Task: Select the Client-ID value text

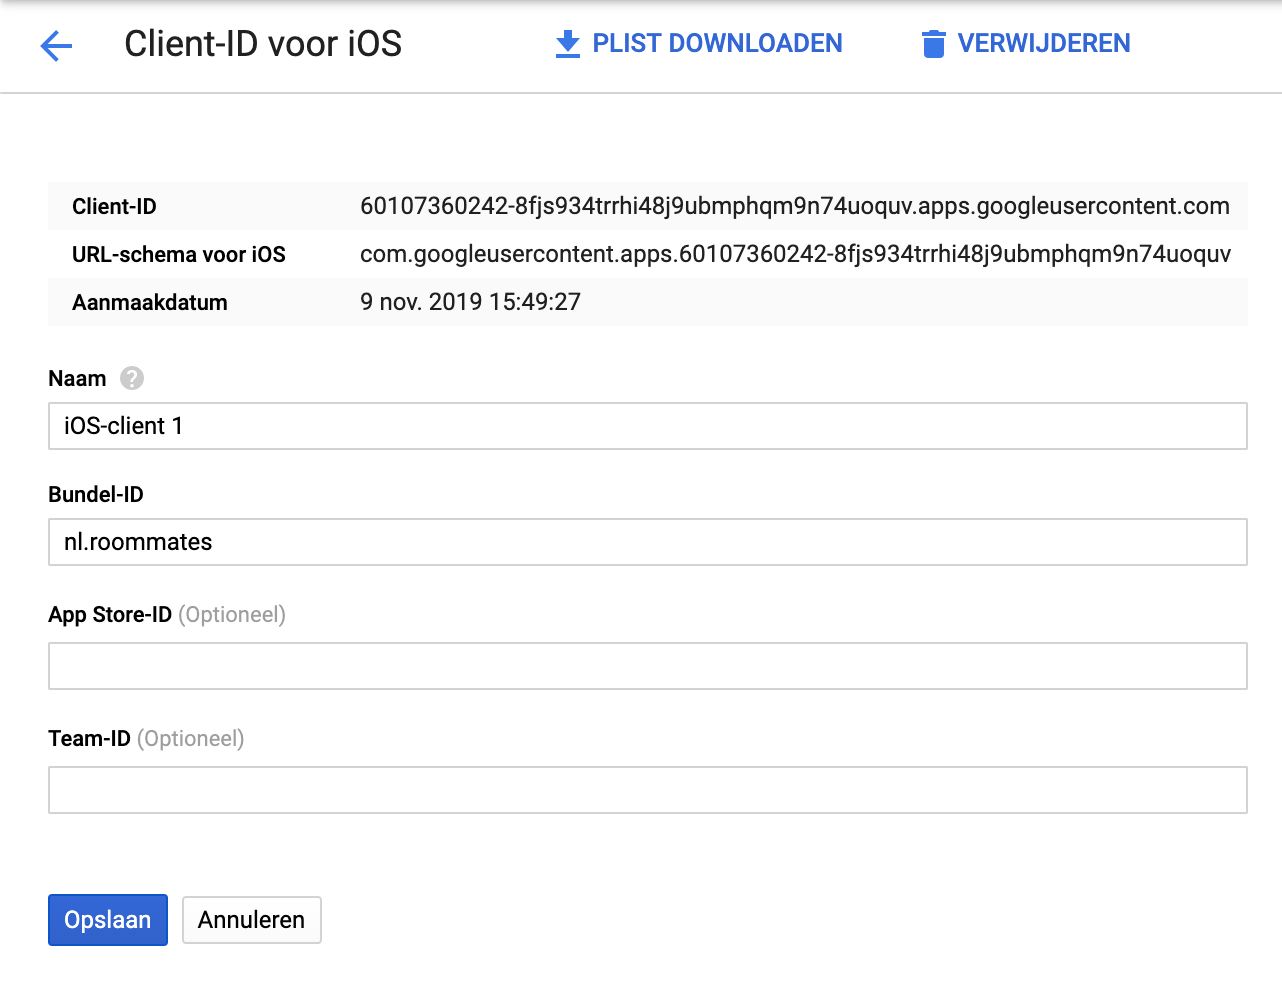Action: coord(795,206)
